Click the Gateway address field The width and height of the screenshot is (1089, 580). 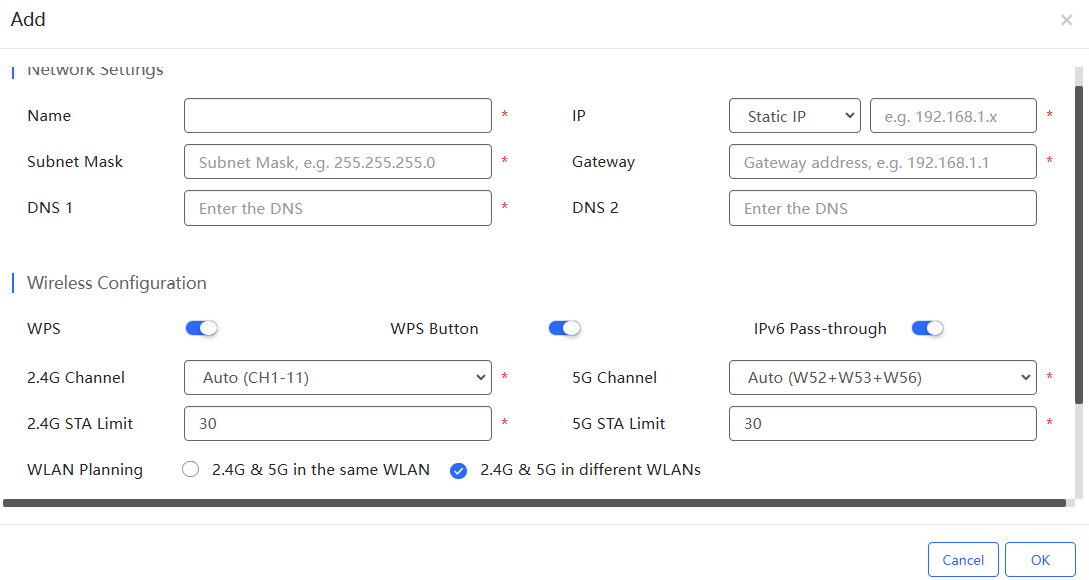883,162
